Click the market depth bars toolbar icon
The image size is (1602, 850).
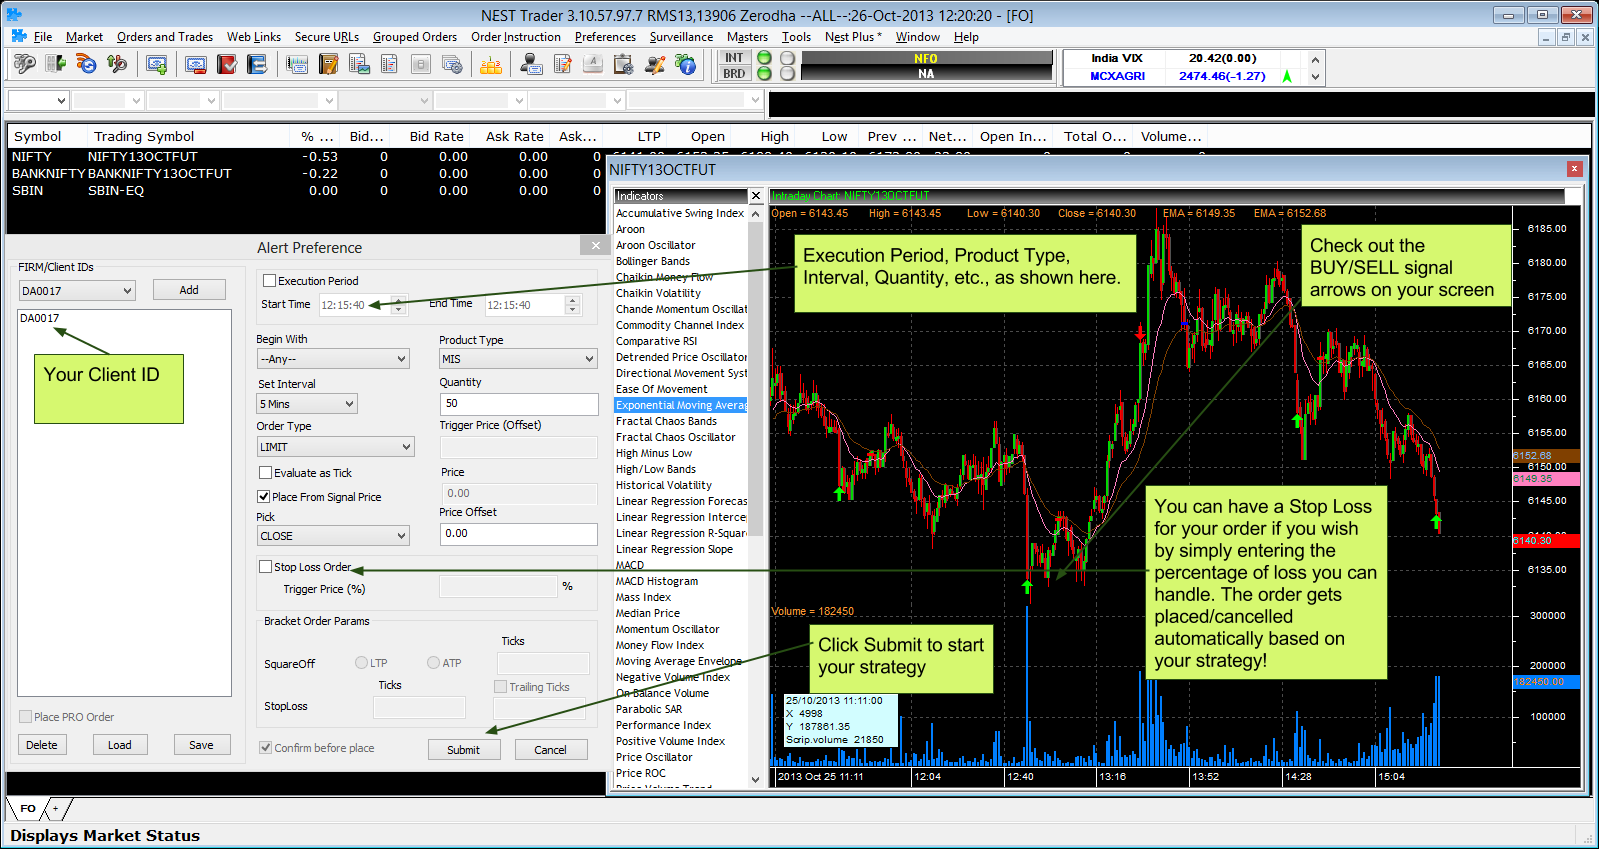pyautogui.click(x=297, y=64)
